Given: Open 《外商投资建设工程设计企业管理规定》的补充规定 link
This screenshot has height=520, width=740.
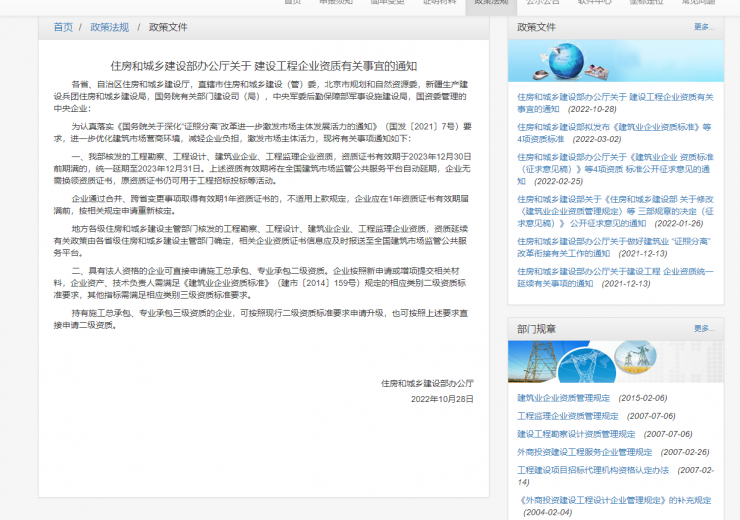Looking at the screenshot, I should point(615,500).
